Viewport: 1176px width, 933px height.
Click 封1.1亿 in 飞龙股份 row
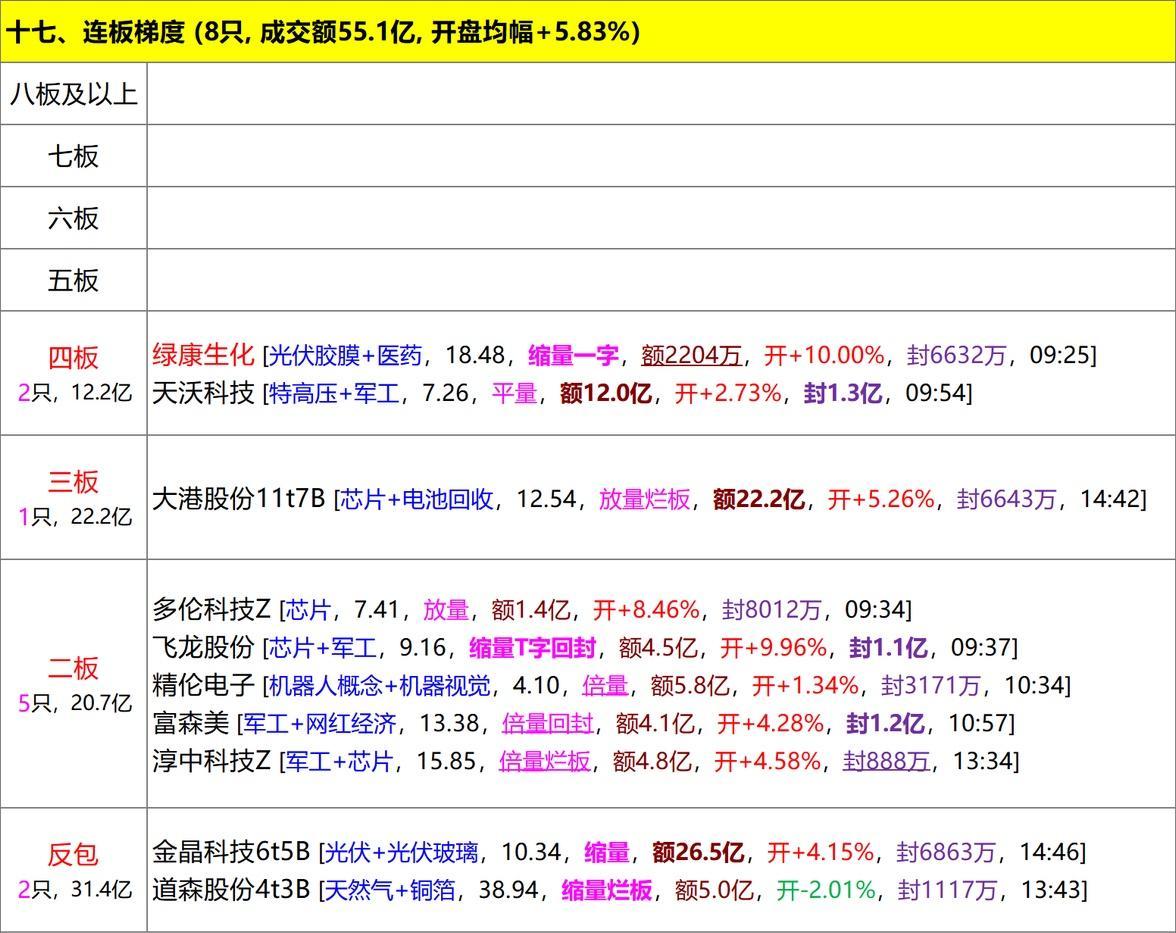889,648
